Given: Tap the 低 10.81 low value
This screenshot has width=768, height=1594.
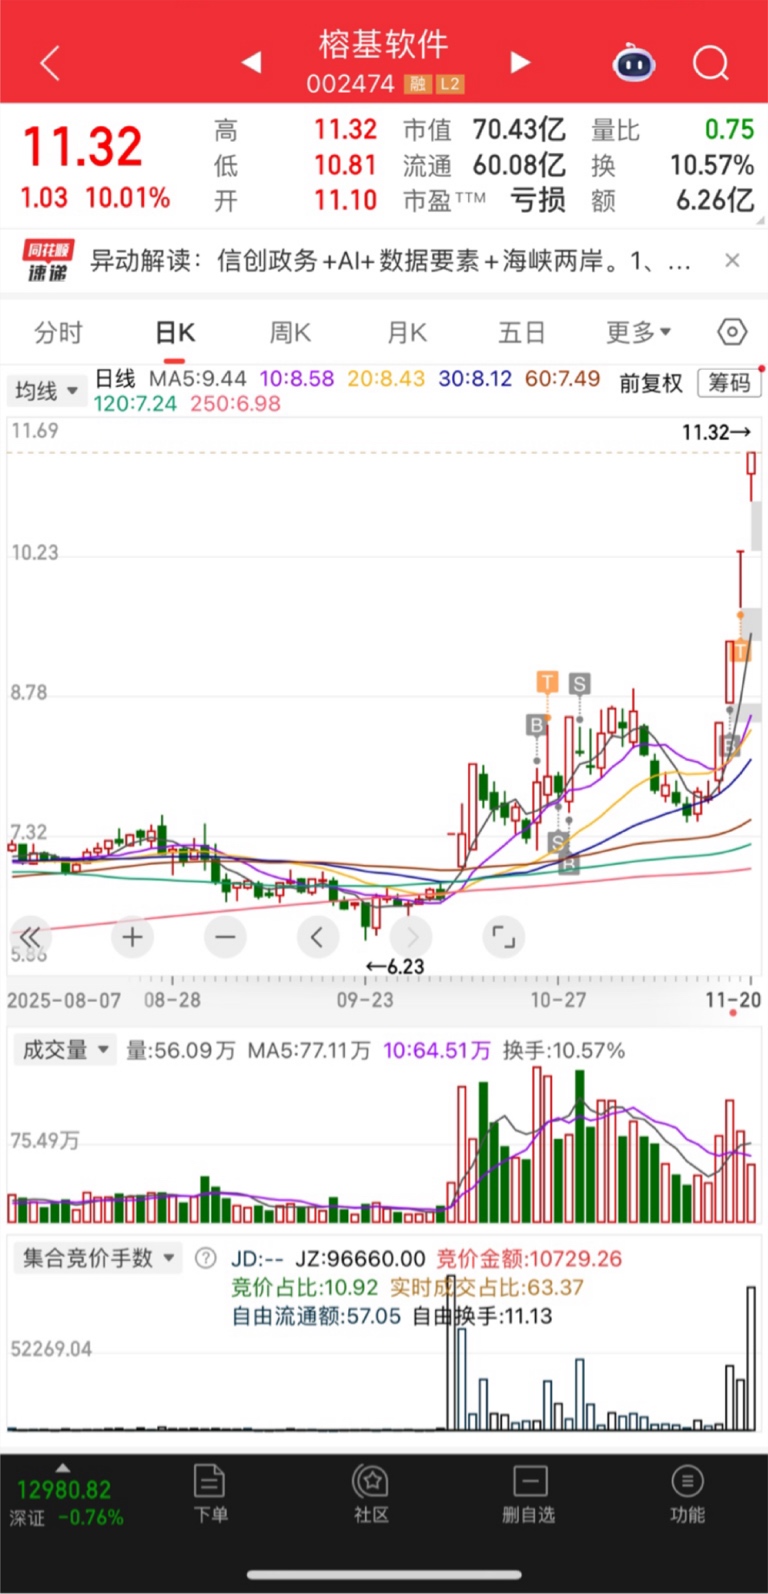Looking at the screenshot, I should coord(345,165).
